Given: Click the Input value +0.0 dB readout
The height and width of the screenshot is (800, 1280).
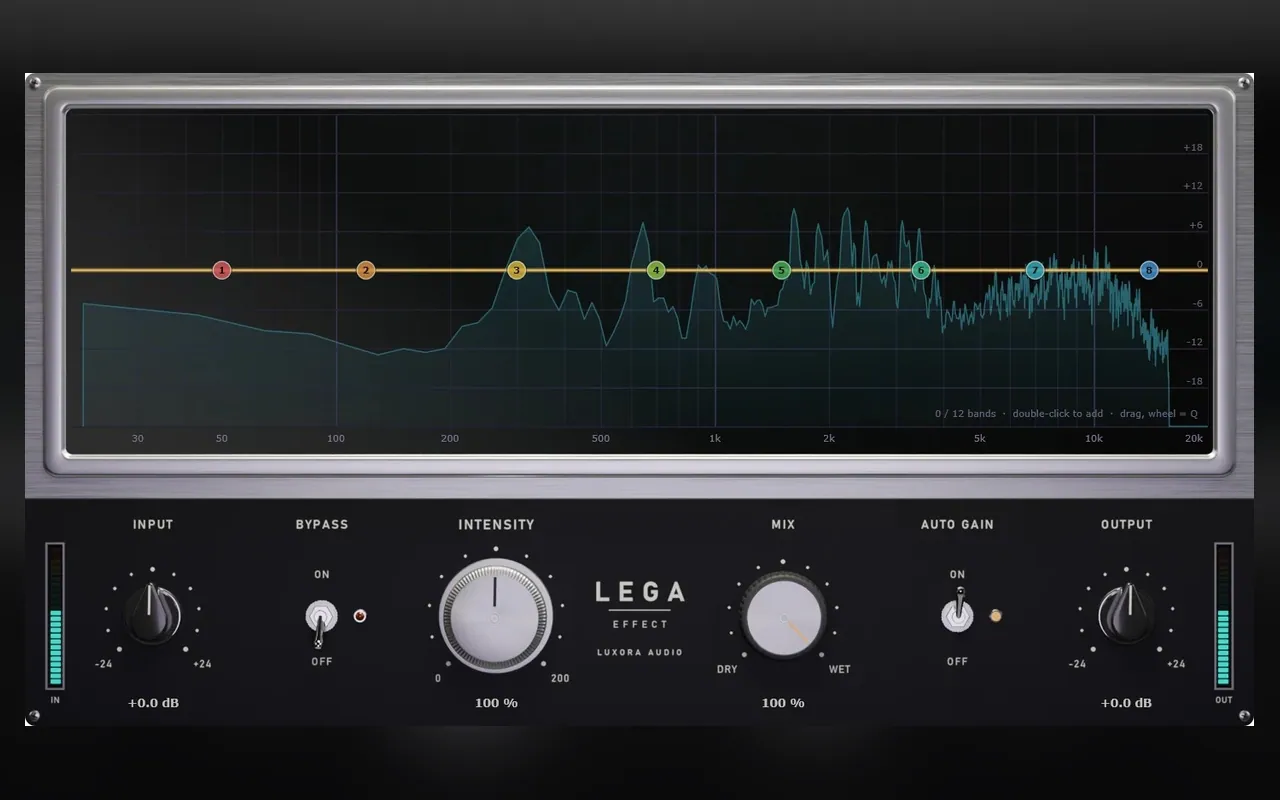Looking at the screenshot, I should (153, 703).
